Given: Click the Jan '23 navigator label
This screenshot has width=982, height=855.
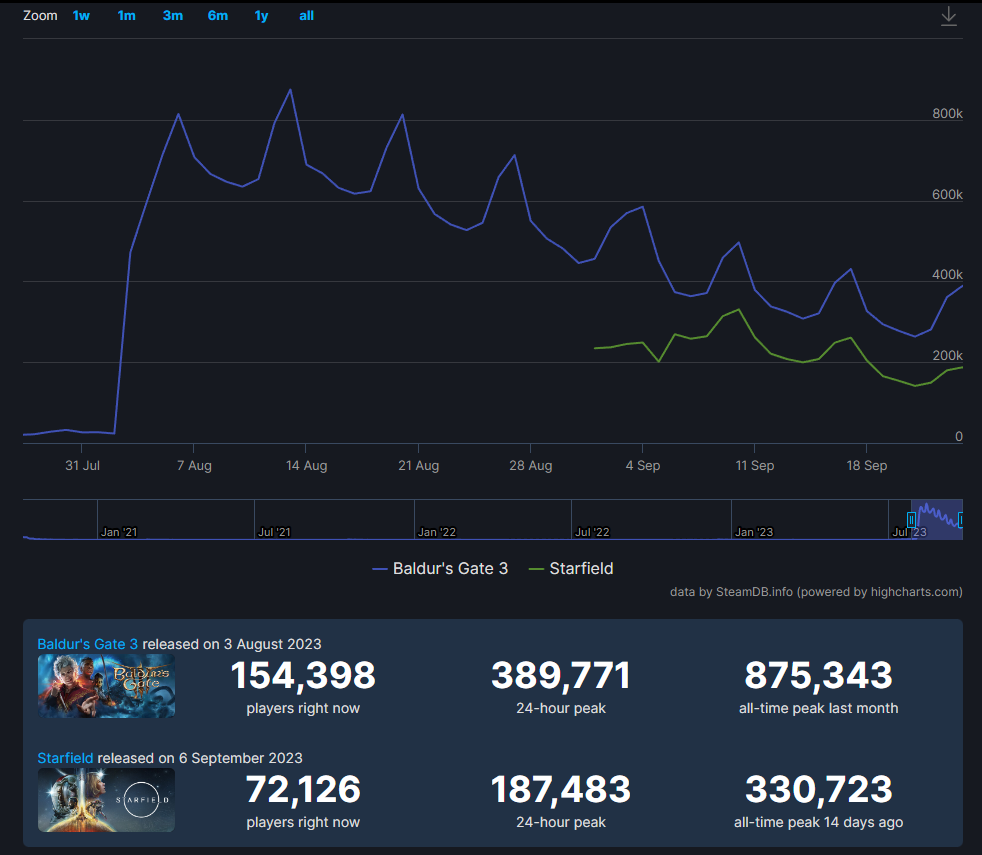Looking at the screenshot, I should pos(754,532).
